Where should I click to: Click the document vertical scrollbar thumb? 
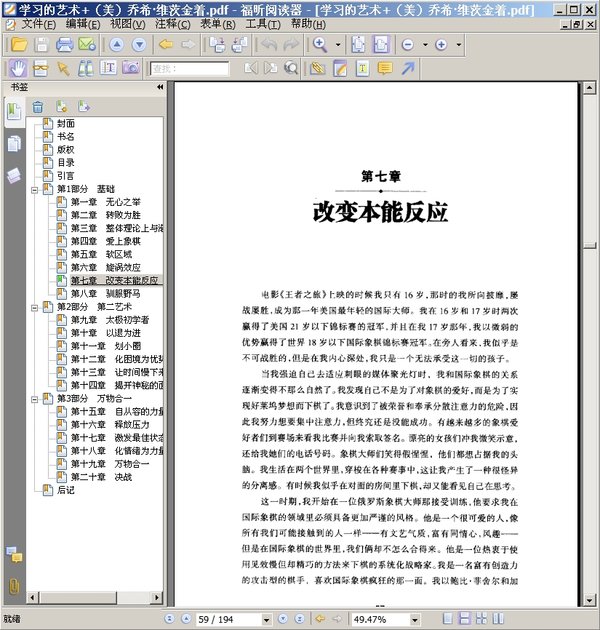[589, 245]
